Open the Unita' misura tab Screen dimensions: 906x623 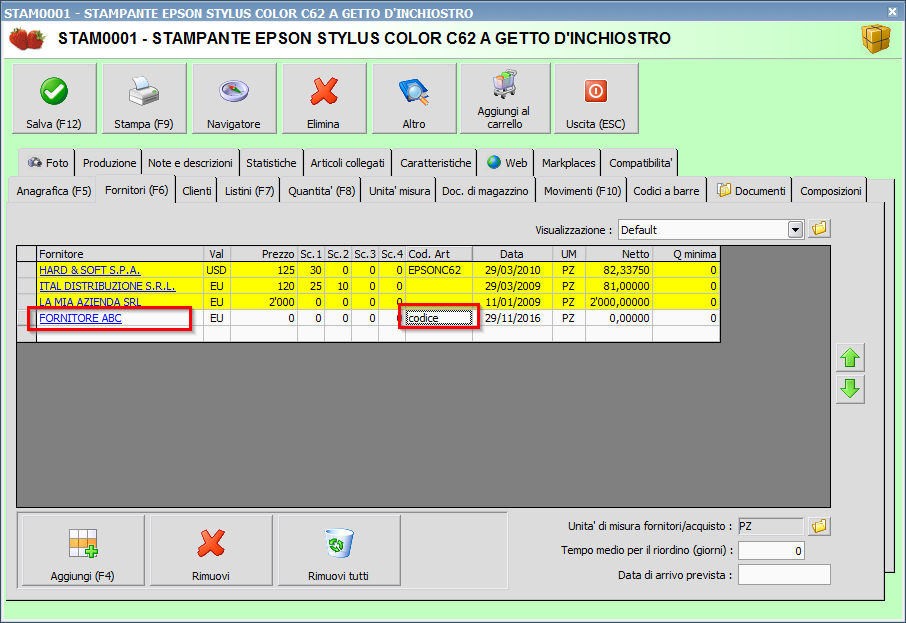click(x=399, y=191)
